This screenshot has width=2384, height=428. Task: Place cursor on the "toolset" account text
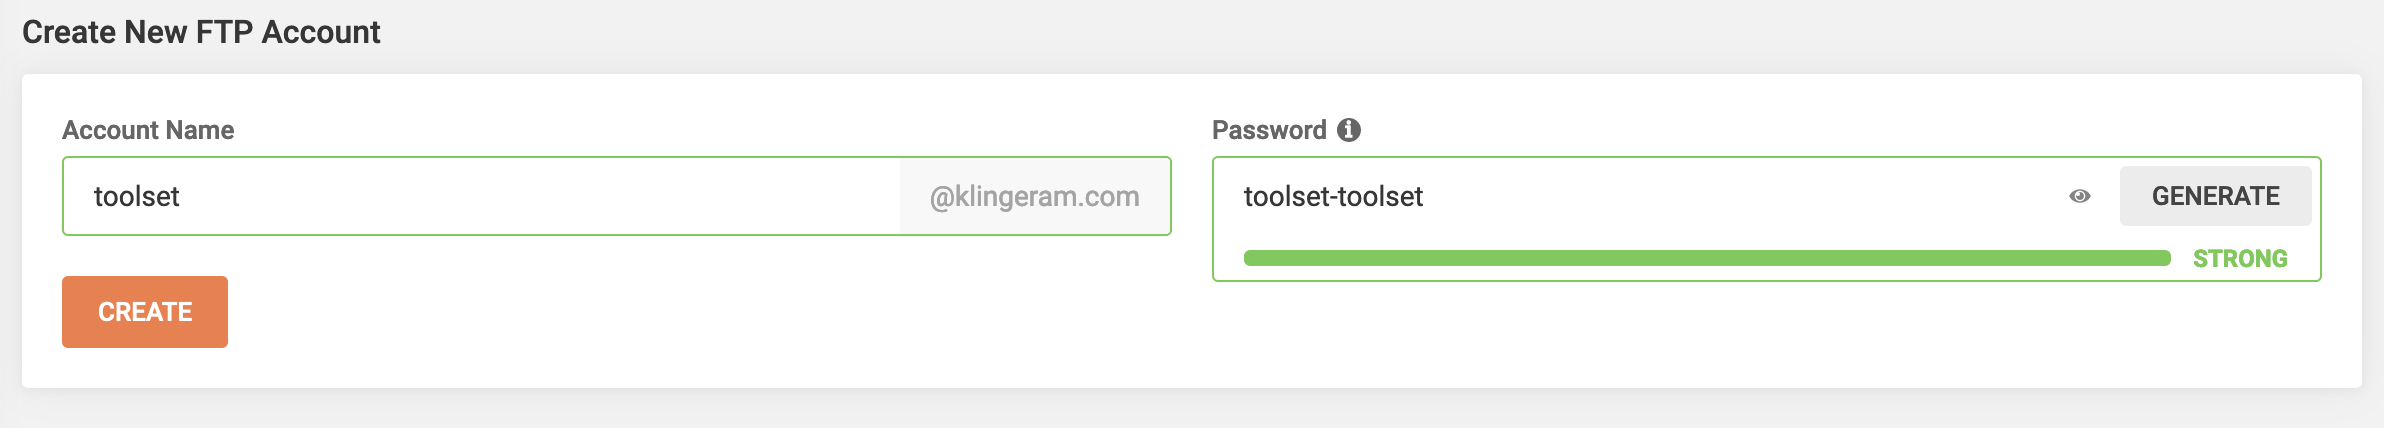[137, 196]
